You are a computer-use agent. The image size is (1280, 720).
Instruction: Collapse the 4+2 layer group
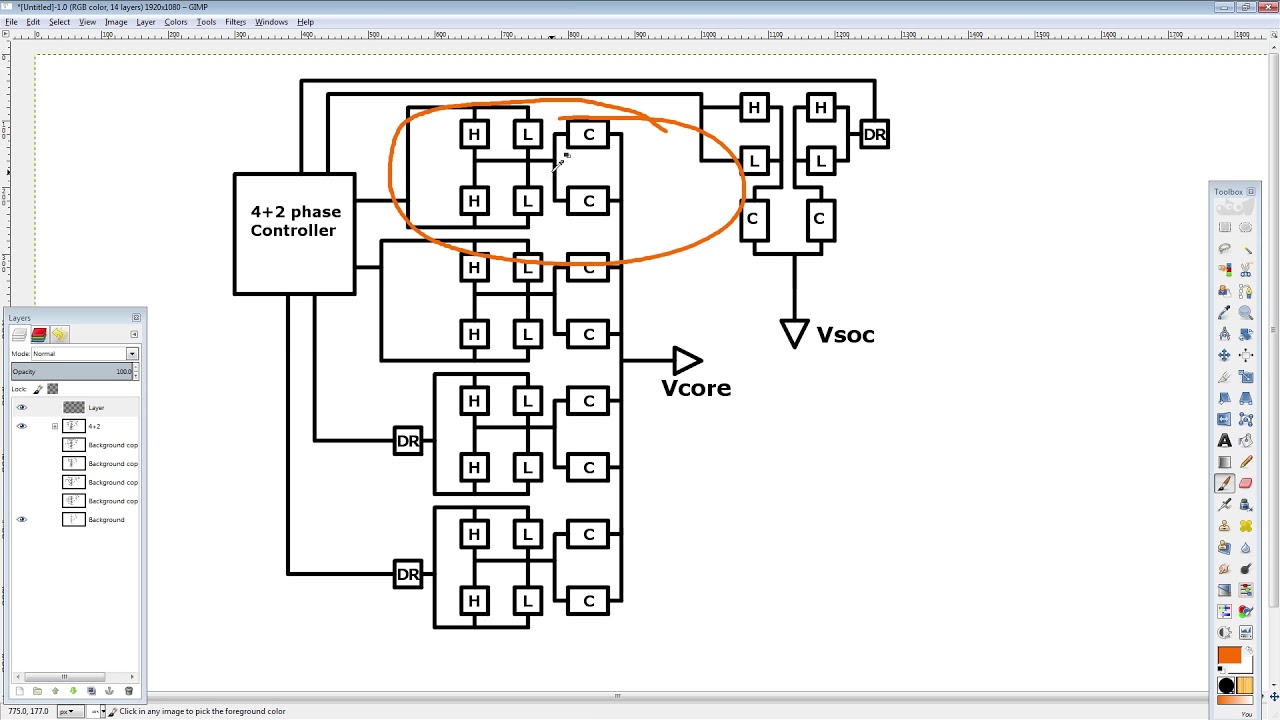click(x=55, y=426)
